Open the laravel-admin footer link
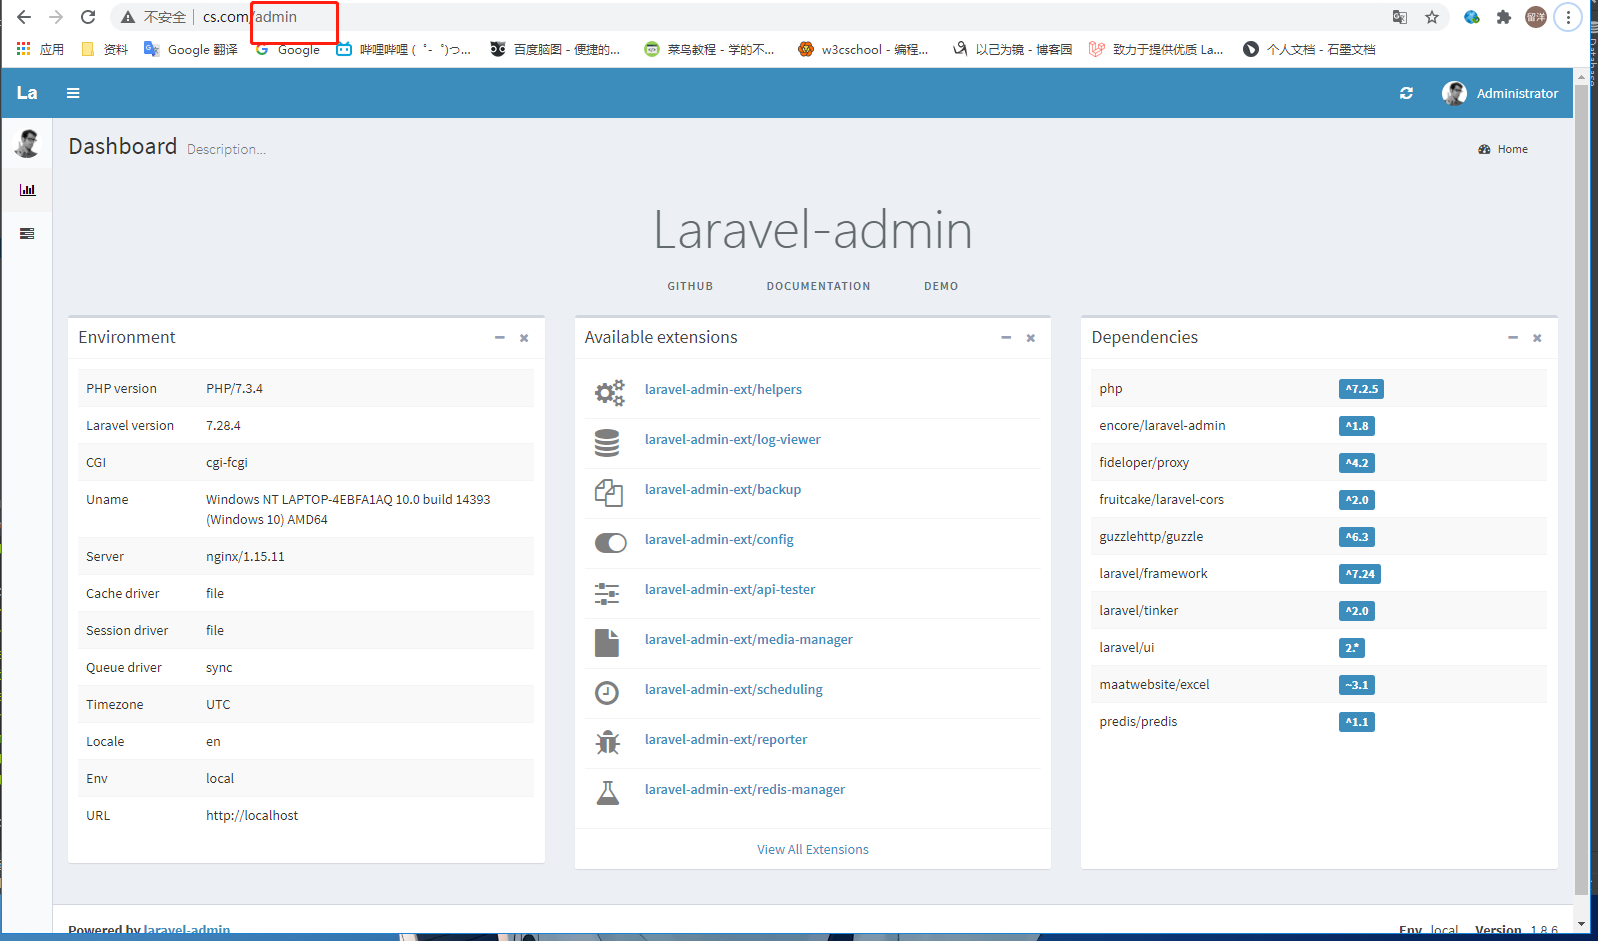Viewport: 1598px width, 941px height. (x=187, y=930)
